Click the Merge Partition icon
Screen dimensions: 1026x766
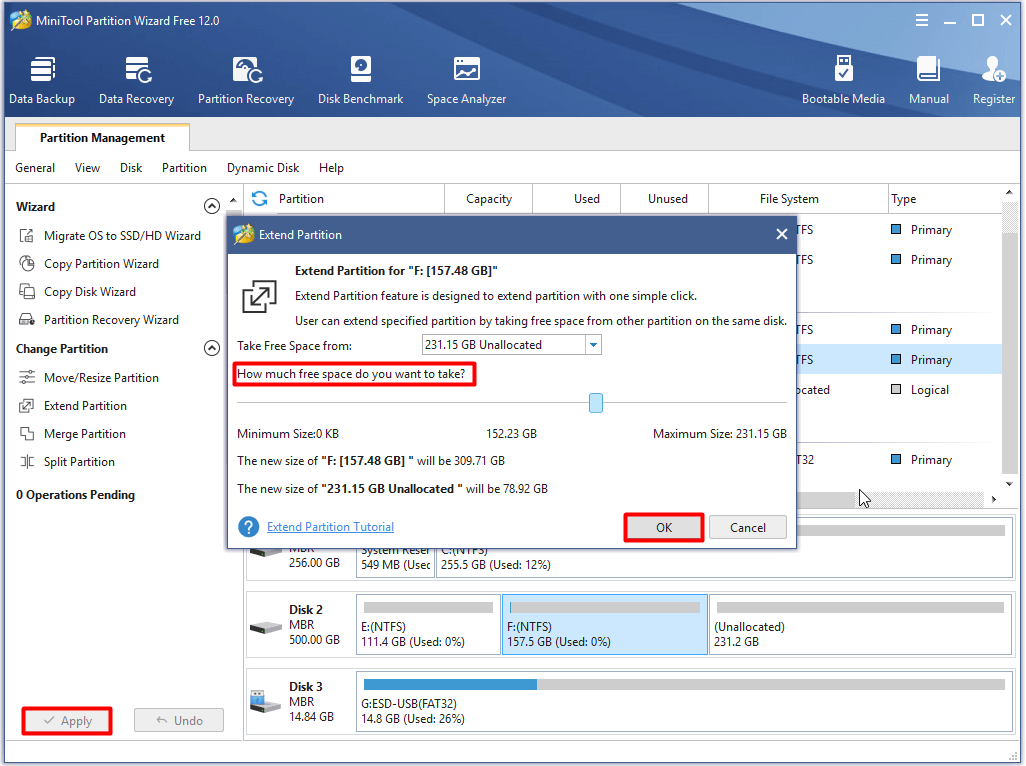pos(27,434)
